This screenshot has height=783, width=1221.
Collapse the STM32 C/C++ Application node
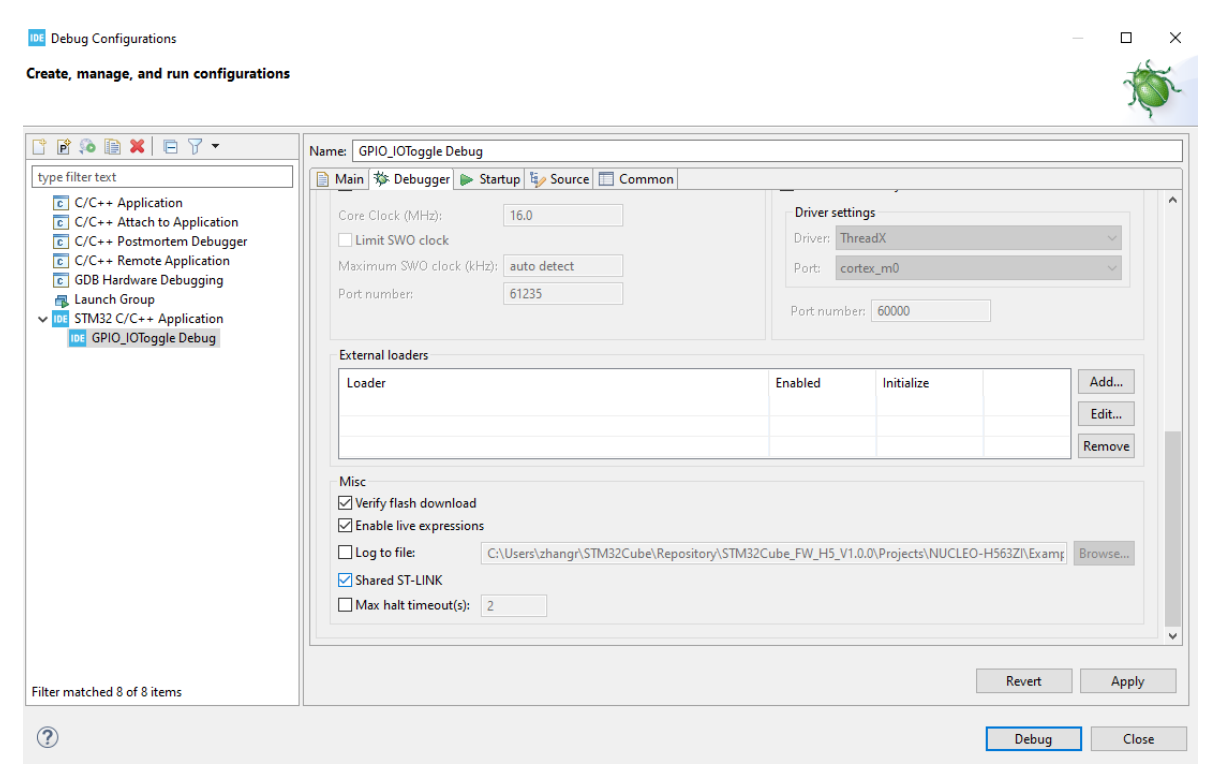click(x=42, y=319)
